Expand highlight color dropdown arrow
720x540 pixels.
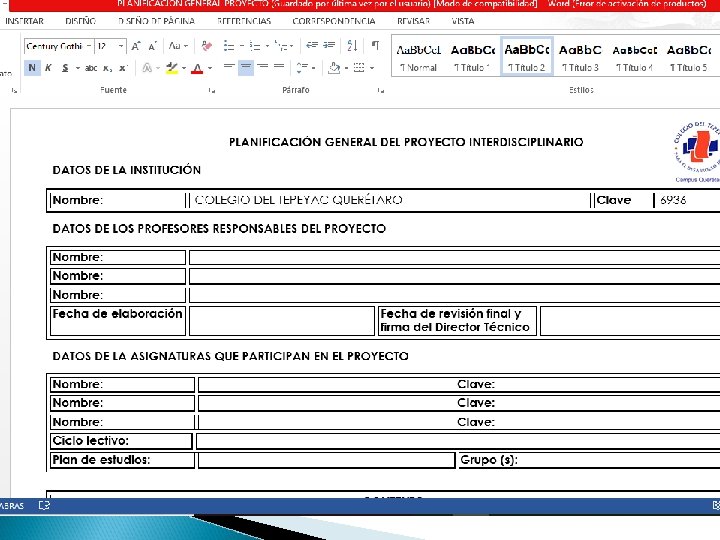click(x=184, y=68)
